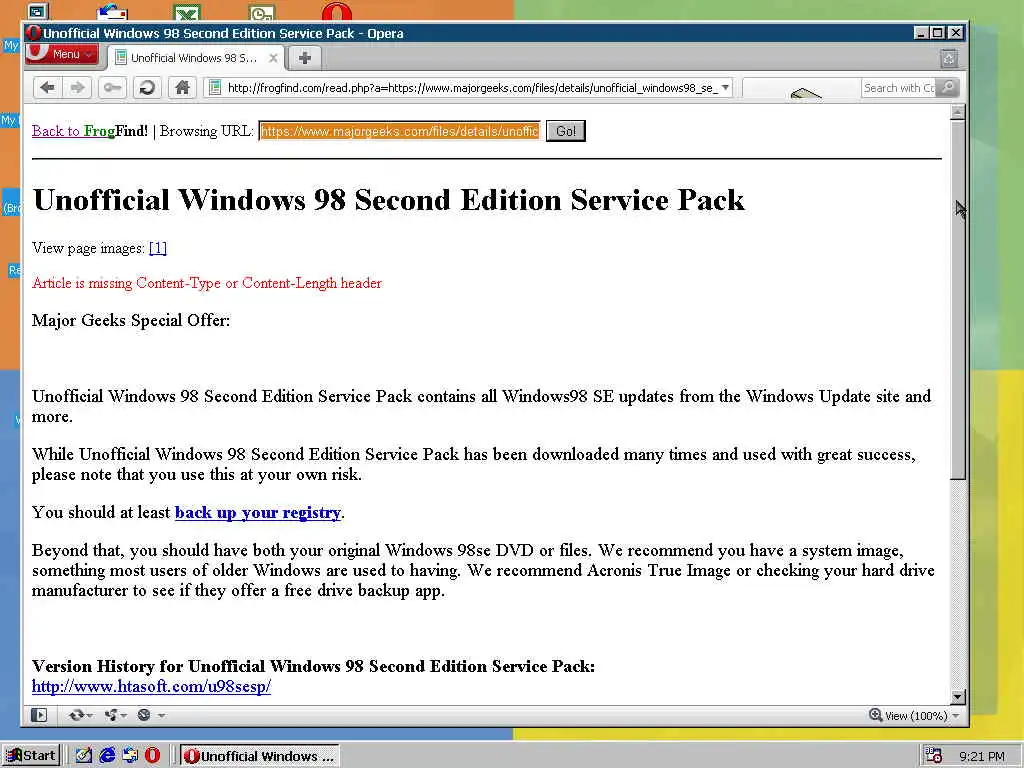Open a new tab with the plus button

coord(304,58)
